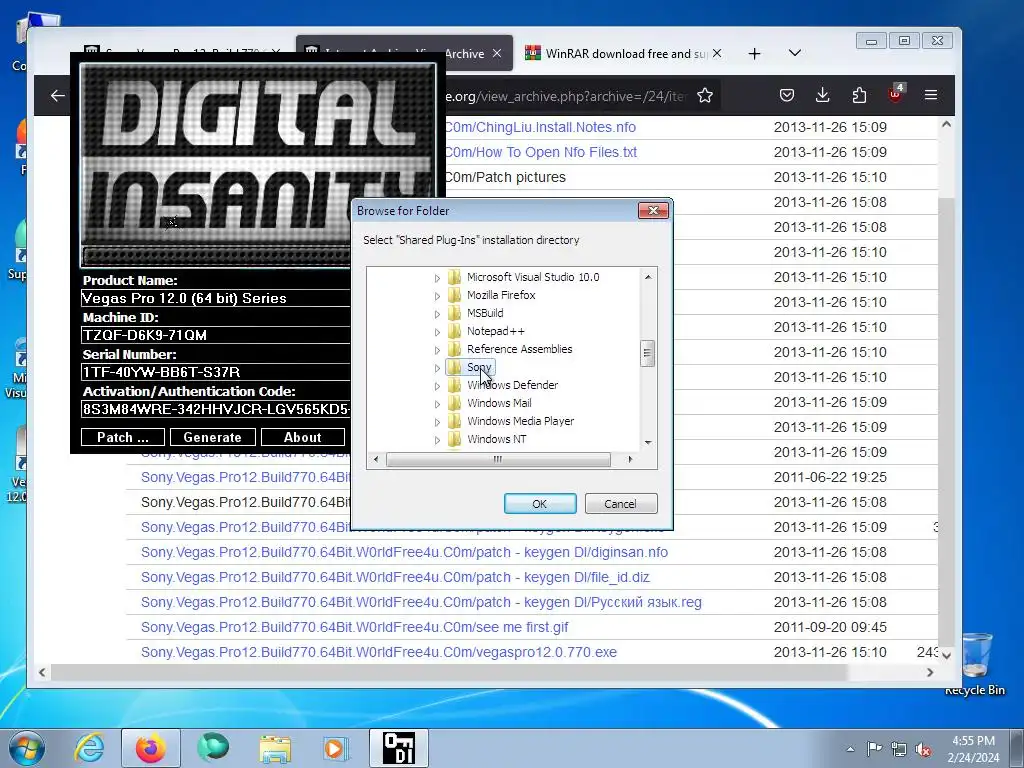Open the File Explorer taskbar icon
1024x768 pixels.
point(275,748)
